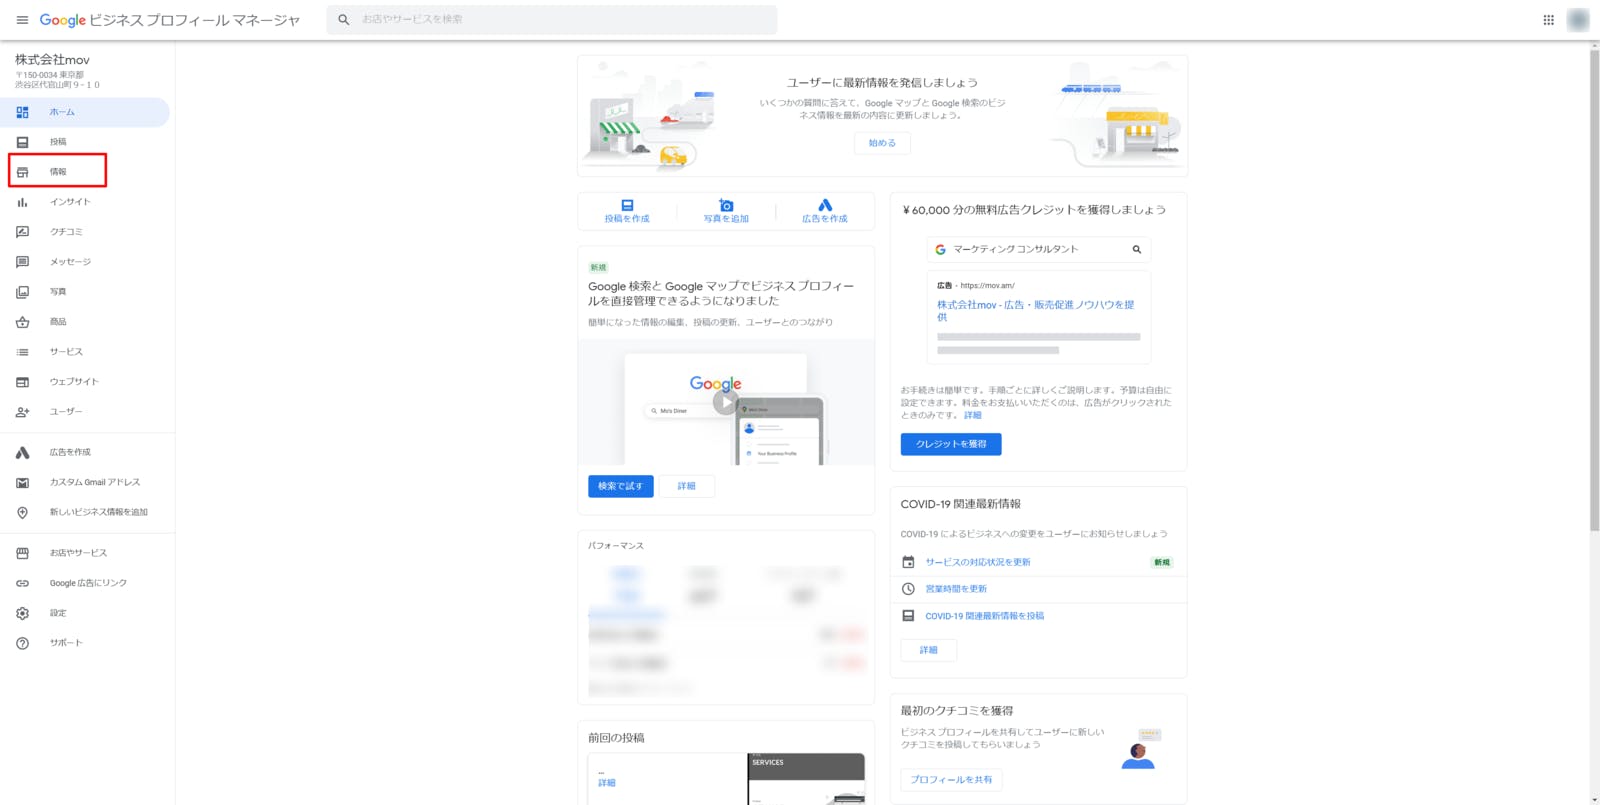Click the location pin icon for 新しいビジネス情報を追加
This screenshot has height=805, width=1600.
pos(22,512)
